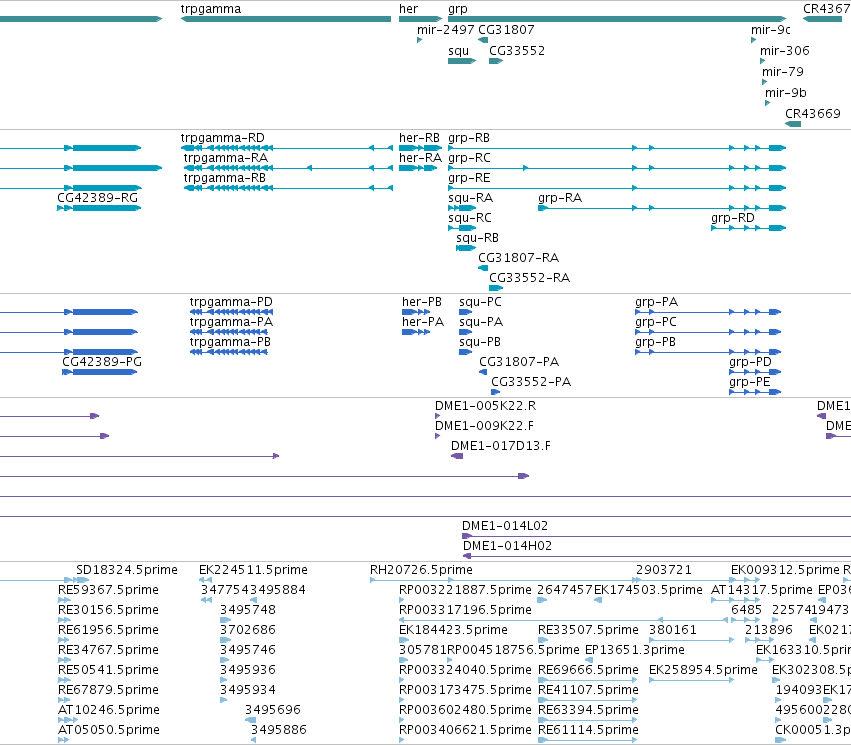Click the RH20726.5prime EST label

pos(421,570)
